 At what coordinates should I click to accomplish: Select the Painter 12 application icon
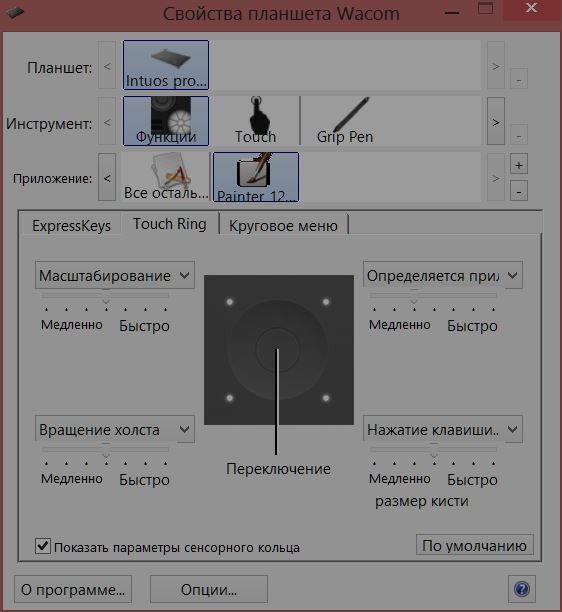[256, 177]
